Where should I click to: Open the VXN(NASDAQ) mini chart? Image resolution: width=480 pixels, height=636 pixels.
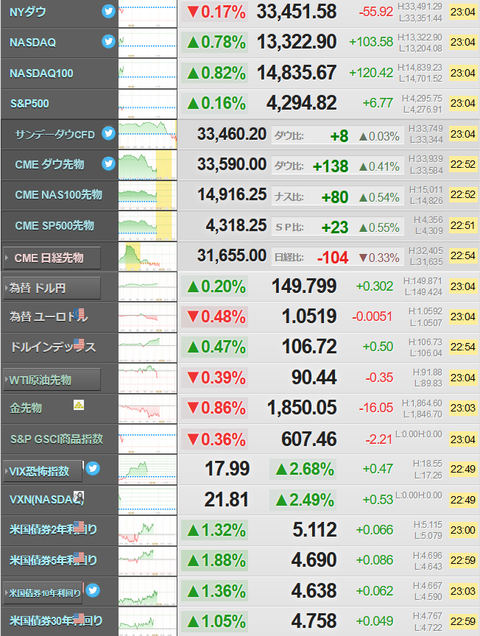coord(148,500)
